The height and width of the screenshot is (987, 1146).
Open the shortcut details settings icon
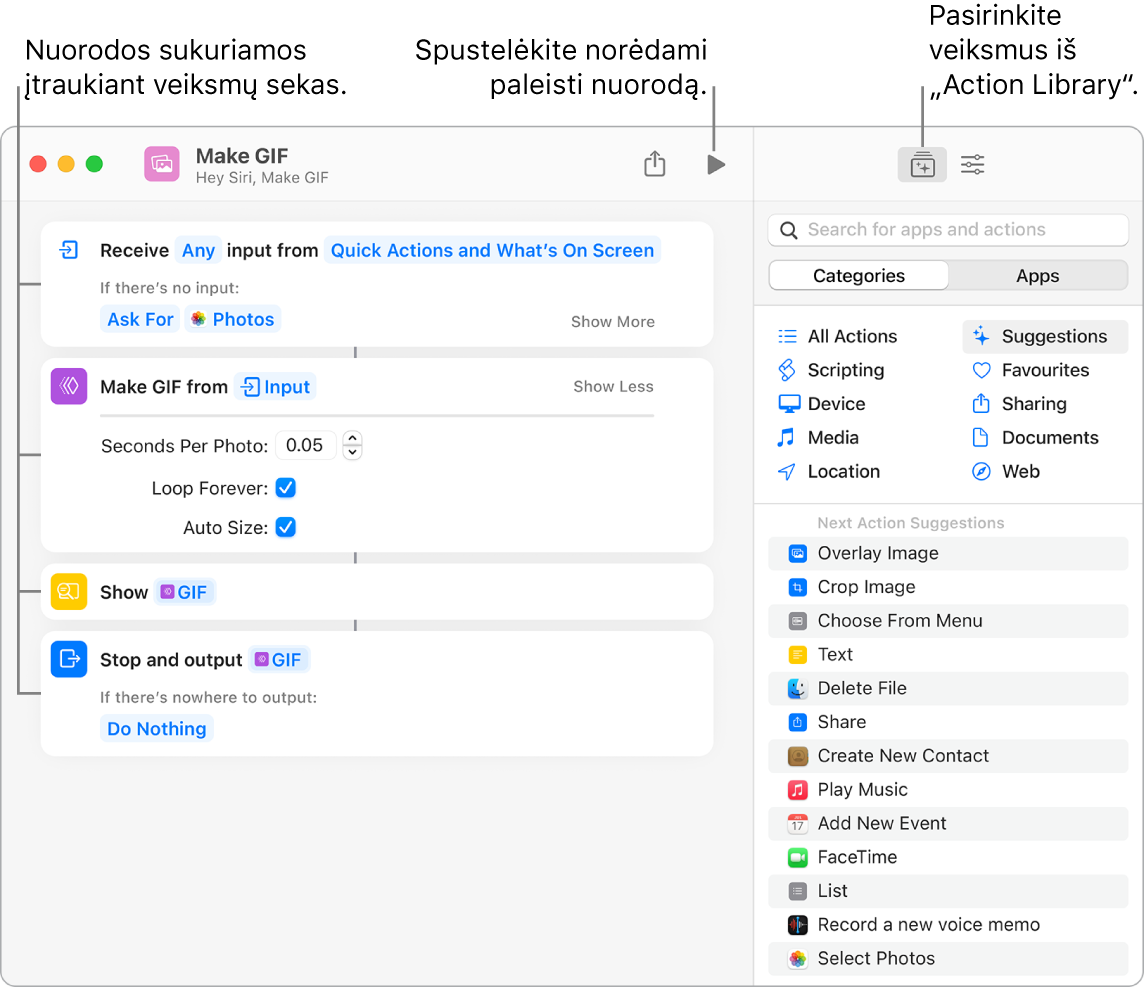[x=972, y=165]
